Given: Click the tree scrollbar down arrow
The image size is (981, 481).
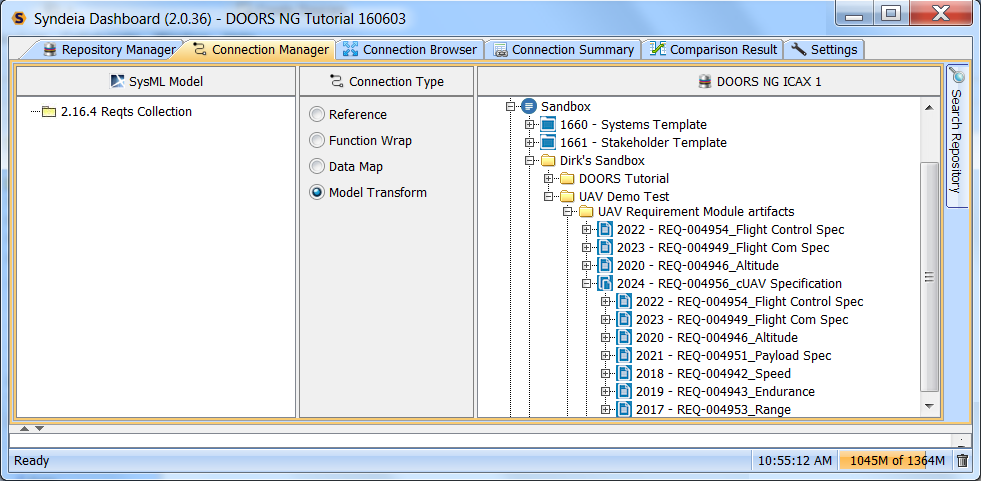Looking at the screenshot, I should (929, 407).
